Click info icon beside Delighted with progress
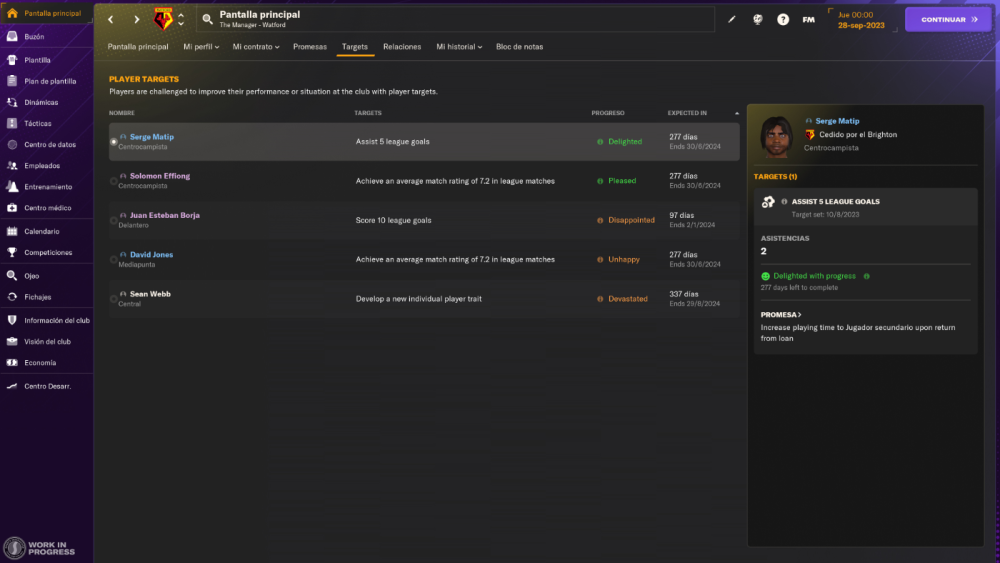The width and height of the screenshot is (1000, 563). [x=866, y=276]
